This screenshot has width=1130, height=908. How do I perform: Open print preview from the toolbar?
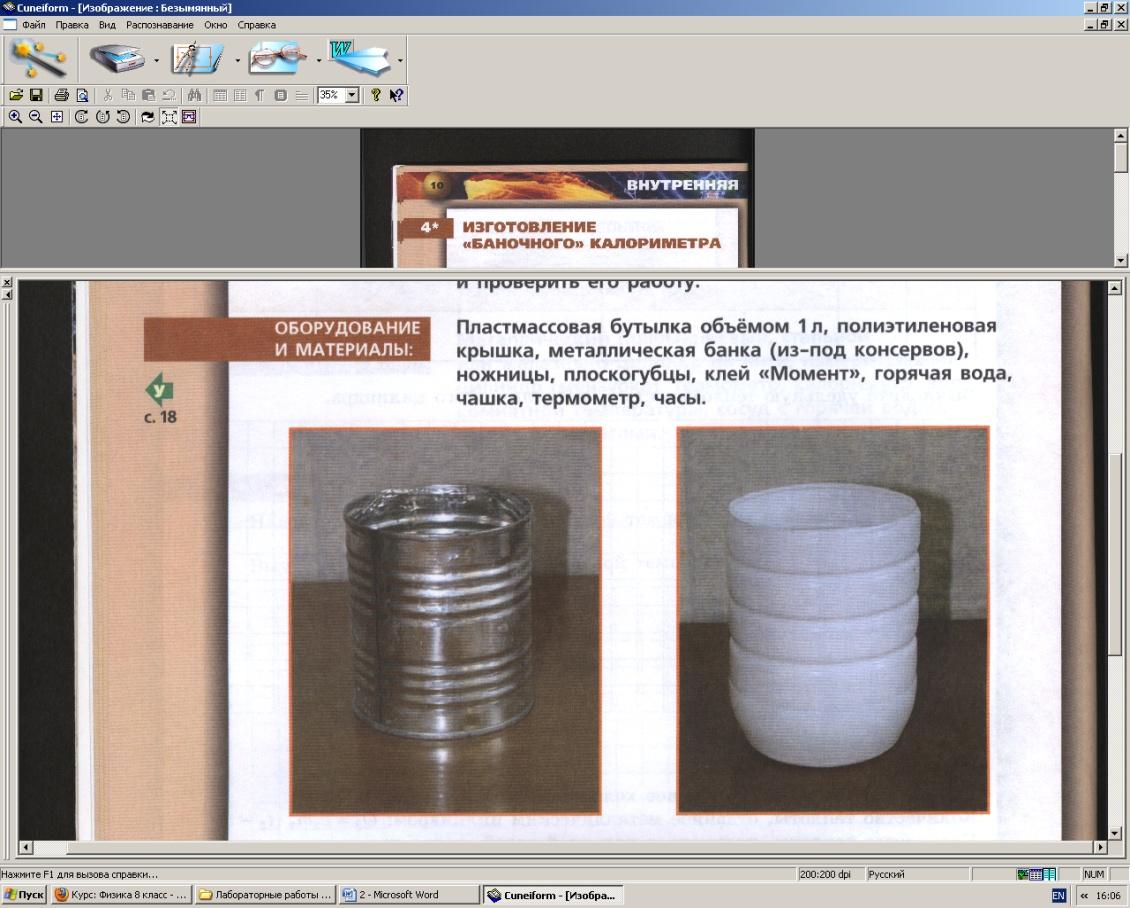pyautogui.click(x=82, y=95)
